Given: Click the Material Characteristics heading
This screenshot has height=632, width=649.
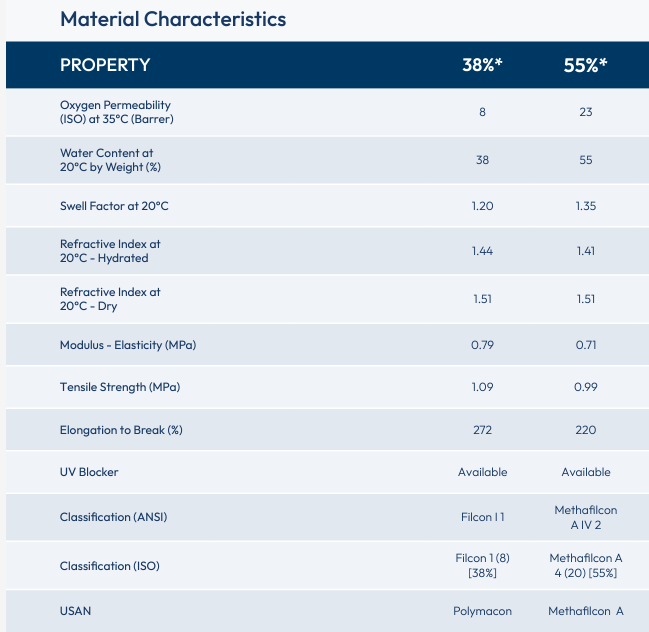Looking at the screenshot, I should [x=173, y=19].
